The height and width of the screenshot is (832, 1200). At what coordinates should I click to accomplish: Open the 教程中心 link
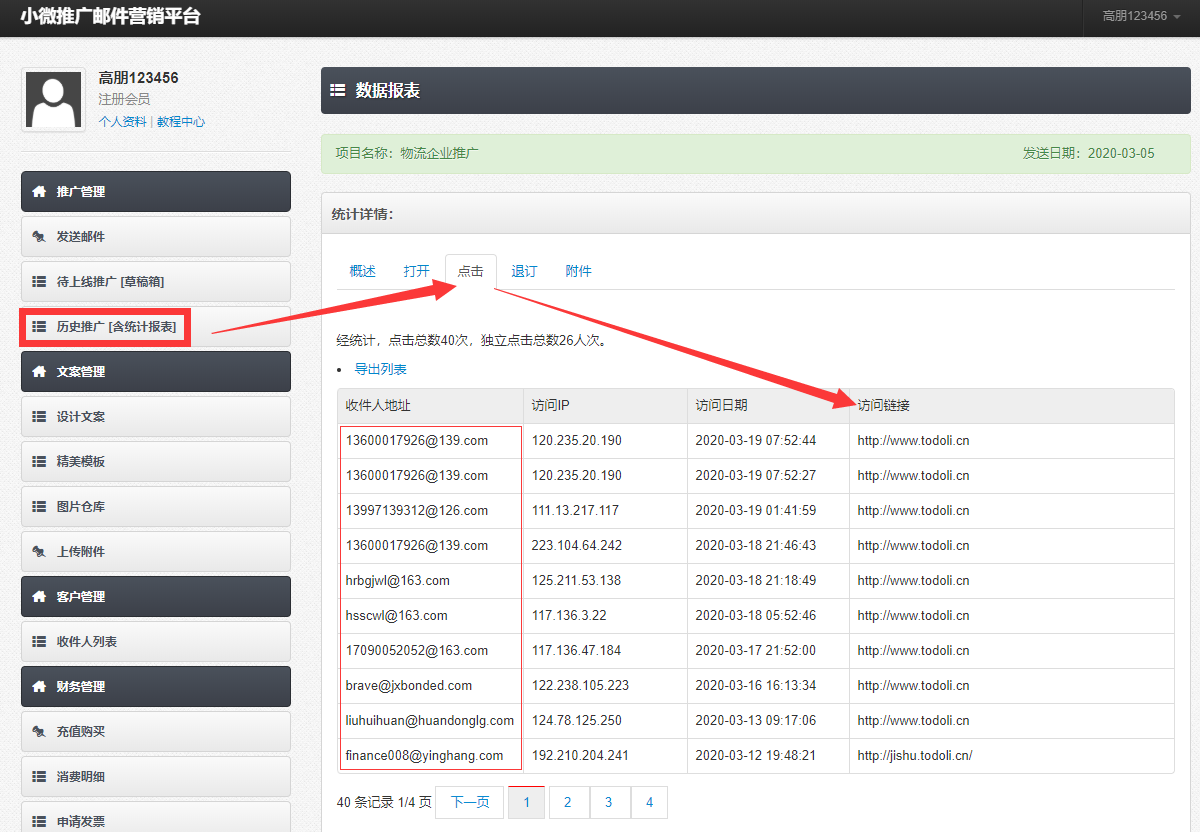point(181,122)
